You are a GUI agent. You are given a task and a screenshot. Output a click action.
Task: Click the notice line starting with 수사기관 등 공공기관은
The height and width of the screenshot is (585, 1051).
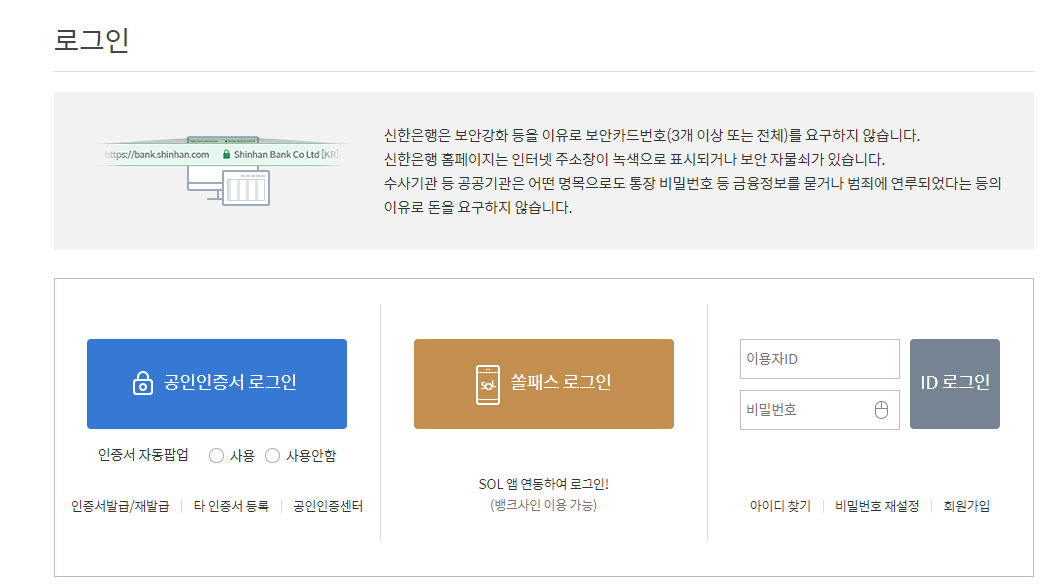click(x=692, y=184)
